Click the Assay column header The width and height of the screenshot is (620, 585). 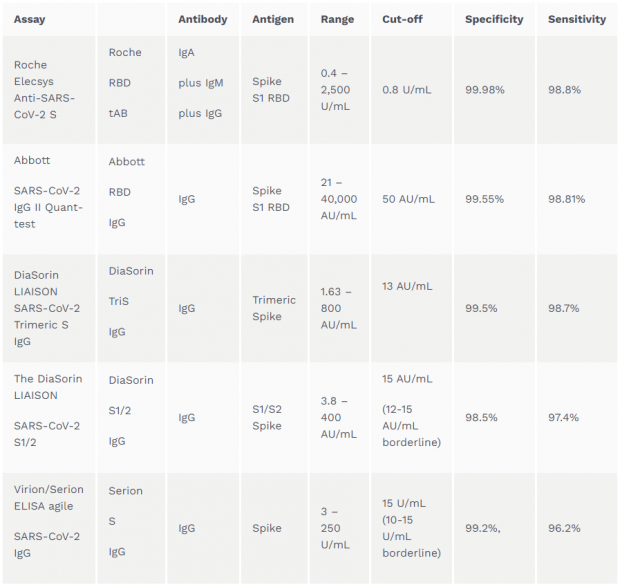(x=30, y=19)
